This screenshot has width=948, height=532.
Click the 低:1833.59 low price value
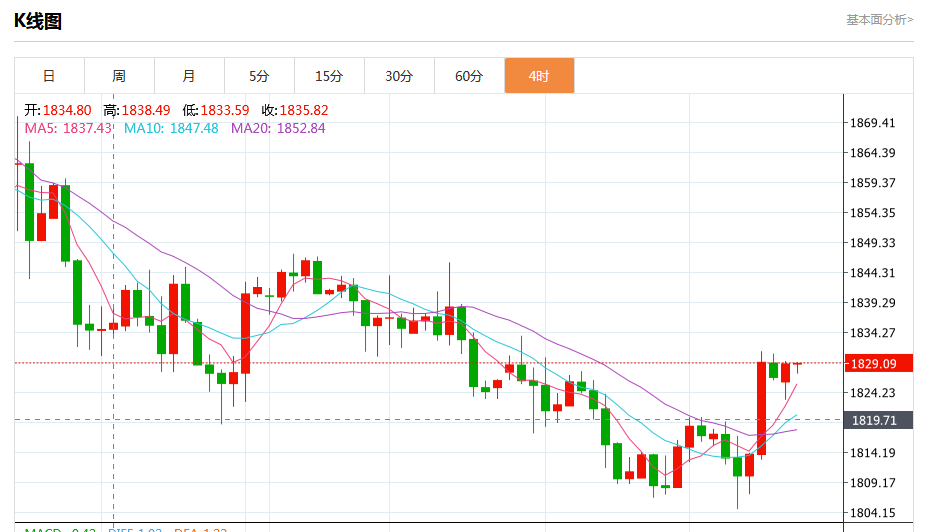click(216, 110)
